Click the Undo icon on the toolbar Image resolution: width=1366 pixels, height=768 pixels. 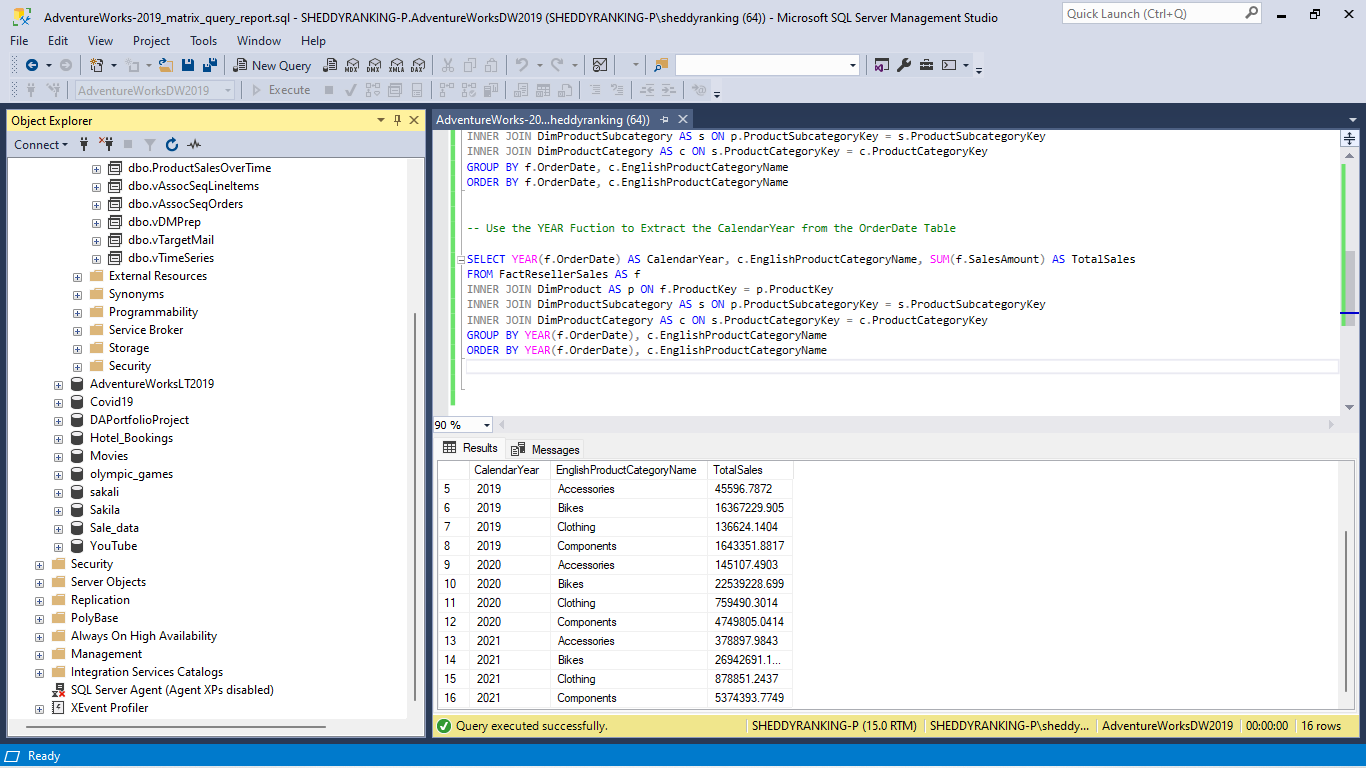pyautogui.click(x=524, y=64)
